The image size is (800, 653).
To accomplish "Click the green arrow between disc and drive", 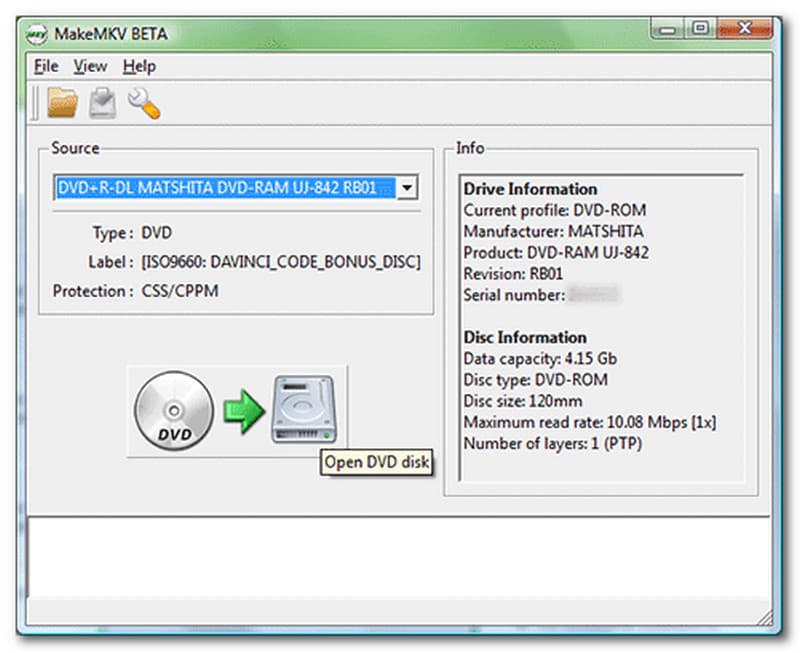I will [241, 411].
